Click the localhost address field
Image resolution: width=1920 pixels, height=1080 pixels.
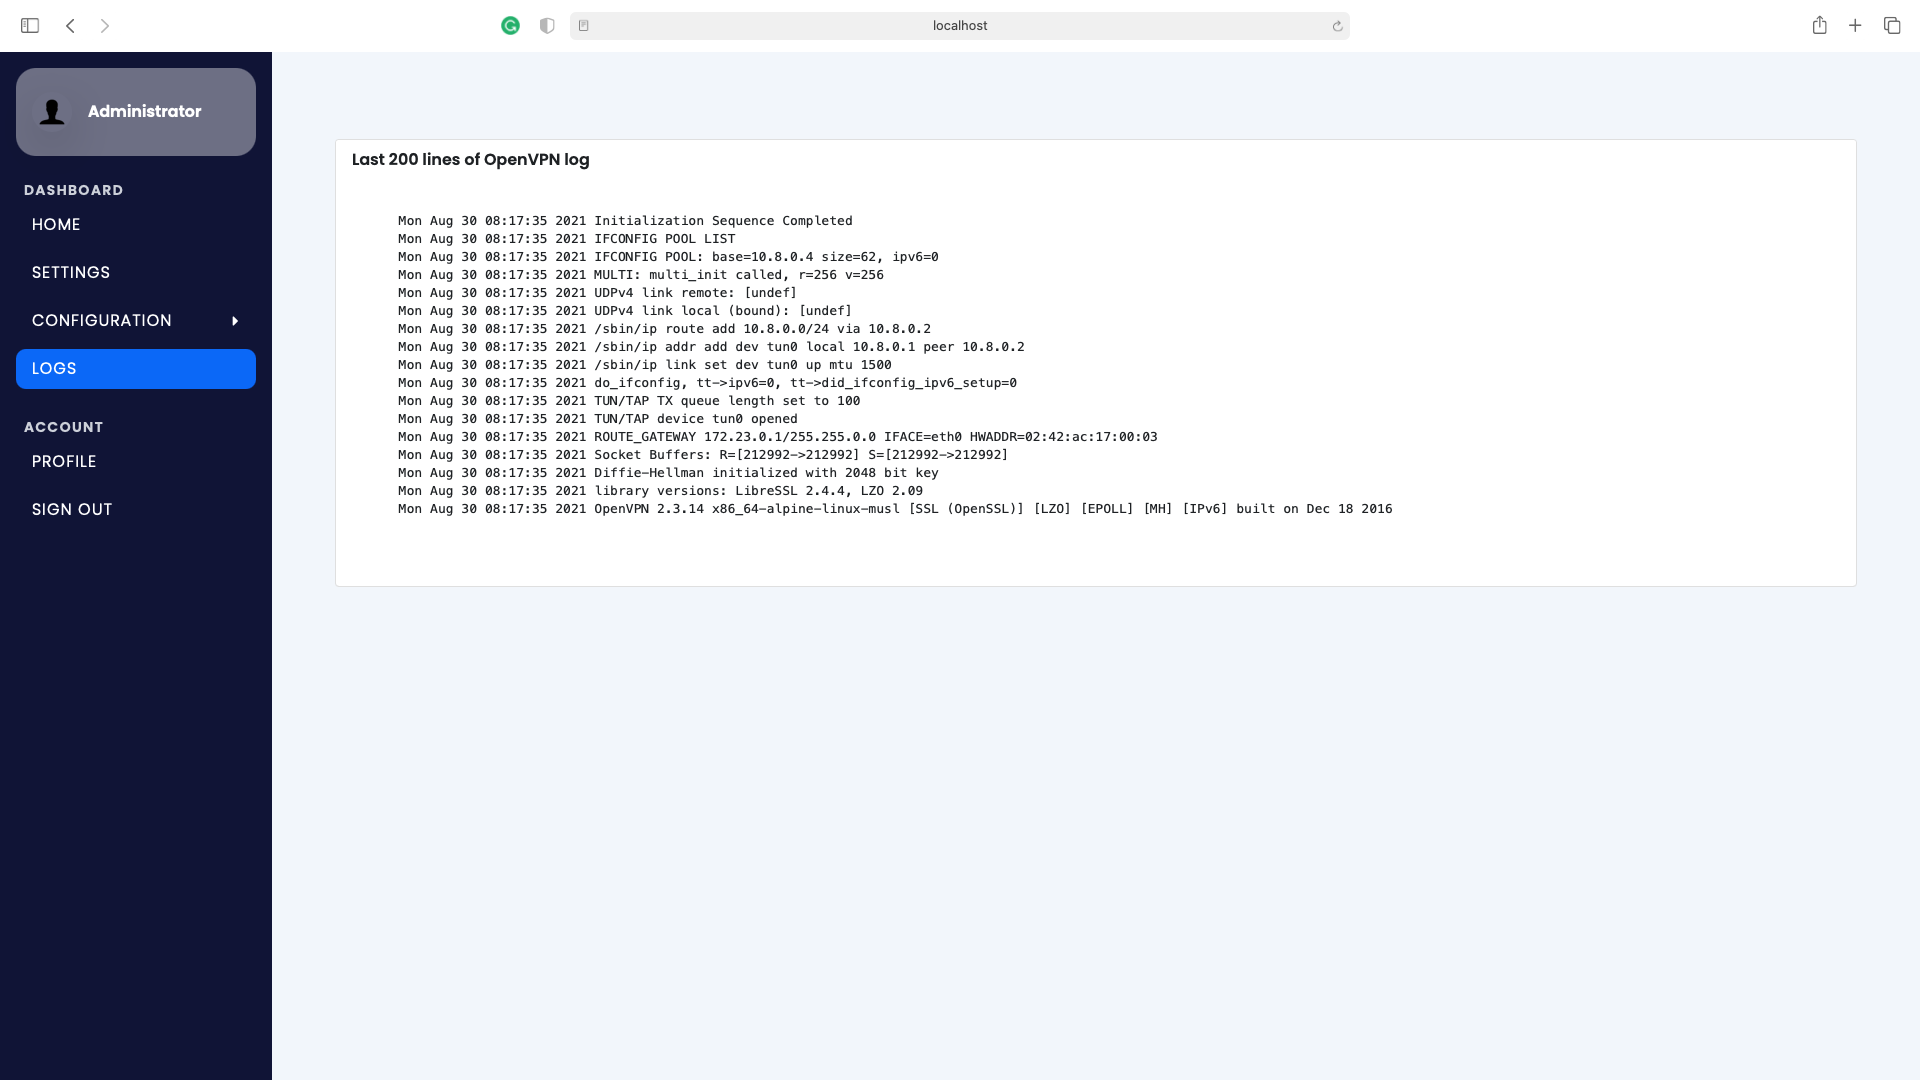pyautogui.click(x=959, y=26)
